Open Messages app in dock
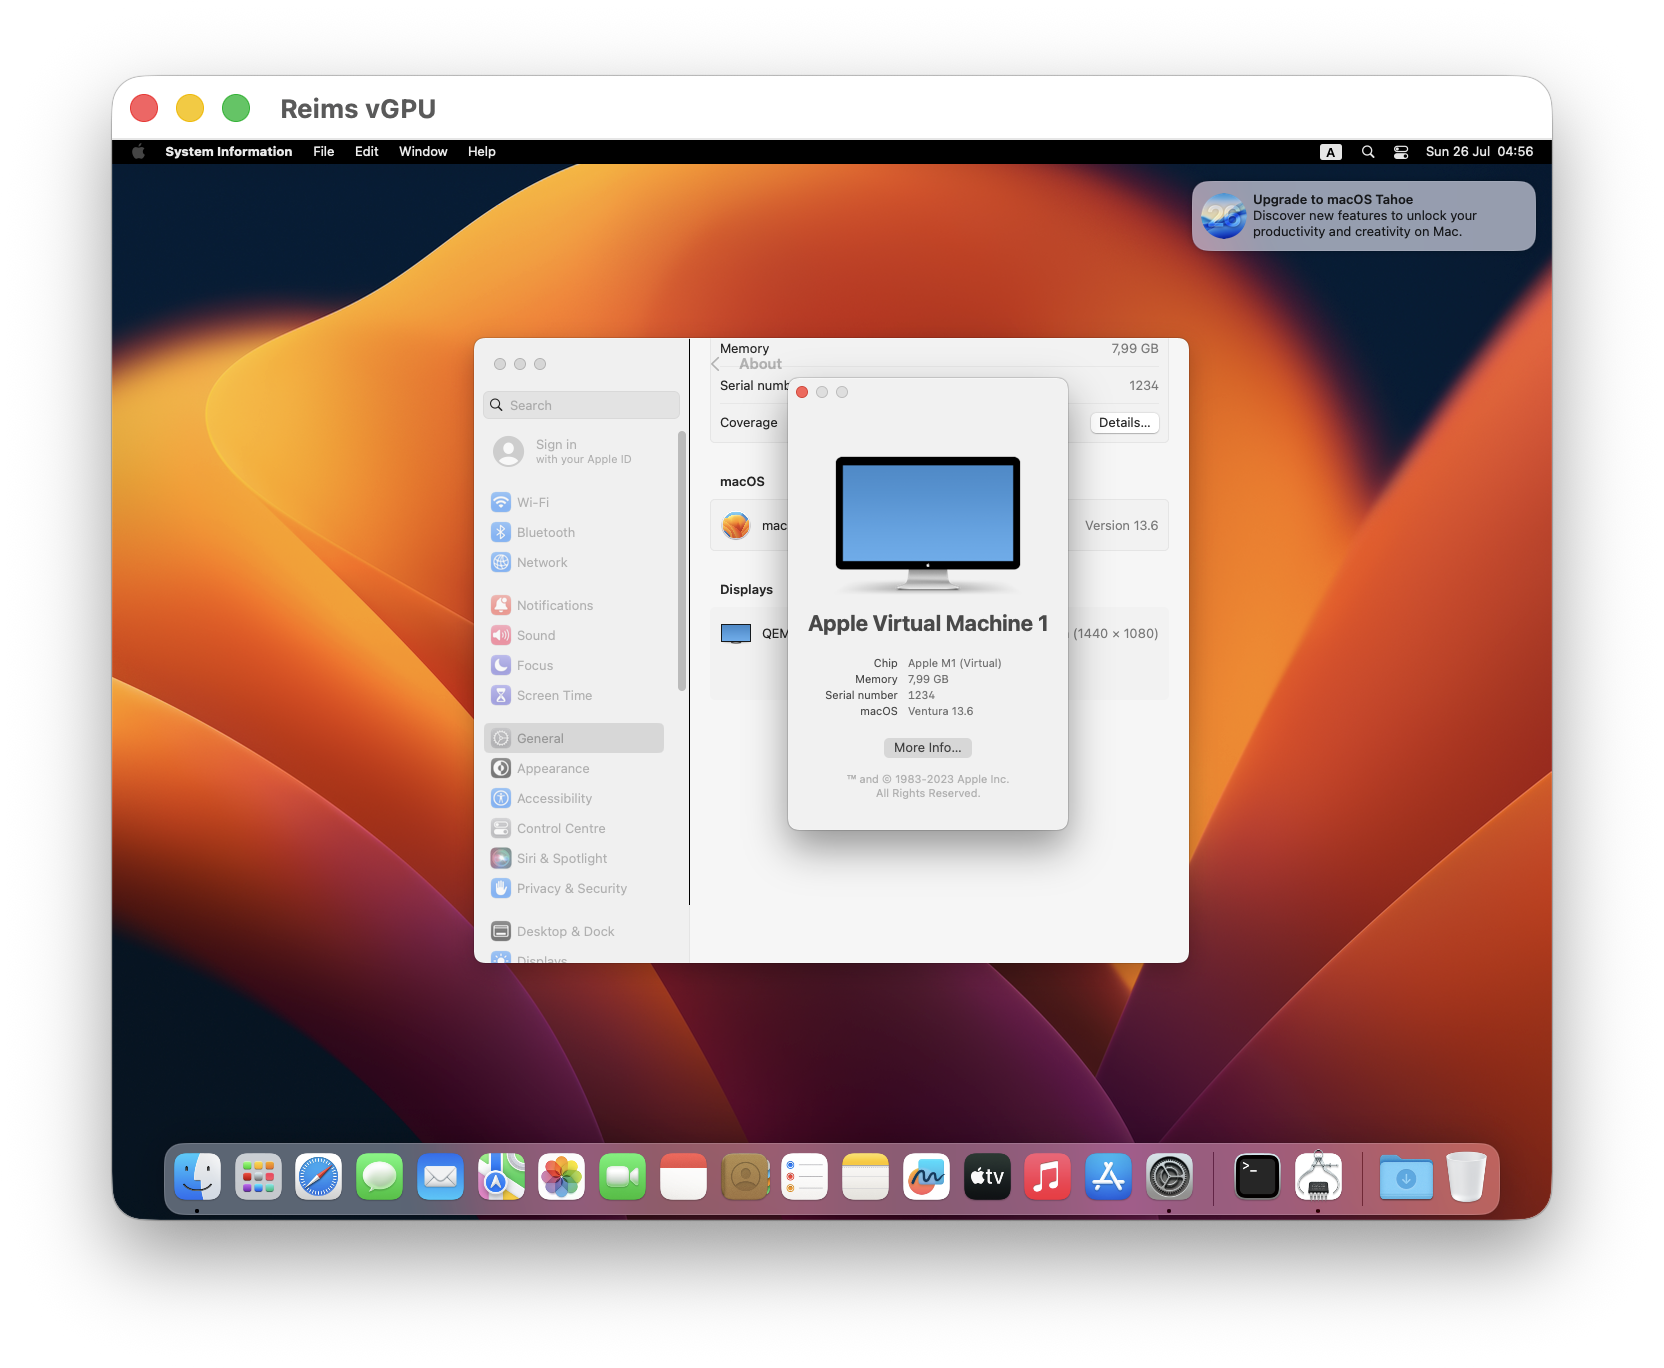The image size is (1664, 1368). point(380,1177)
